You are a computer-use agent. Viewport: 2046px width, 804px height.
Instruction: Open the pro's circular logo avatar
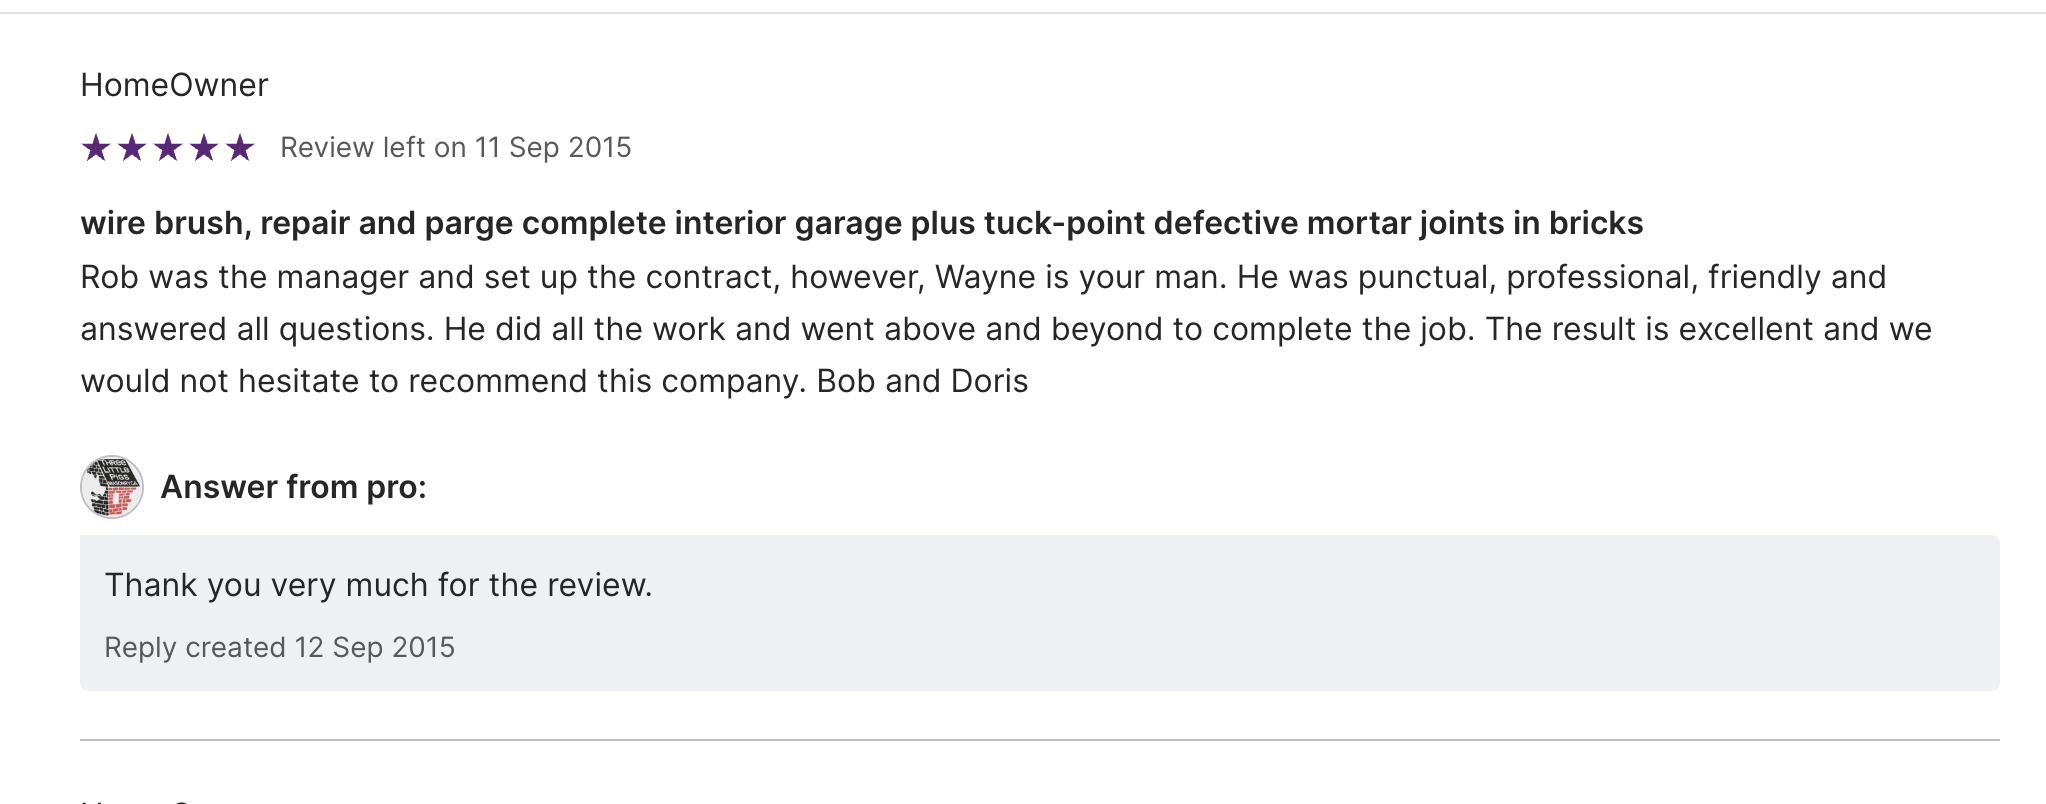pos(112,487)
